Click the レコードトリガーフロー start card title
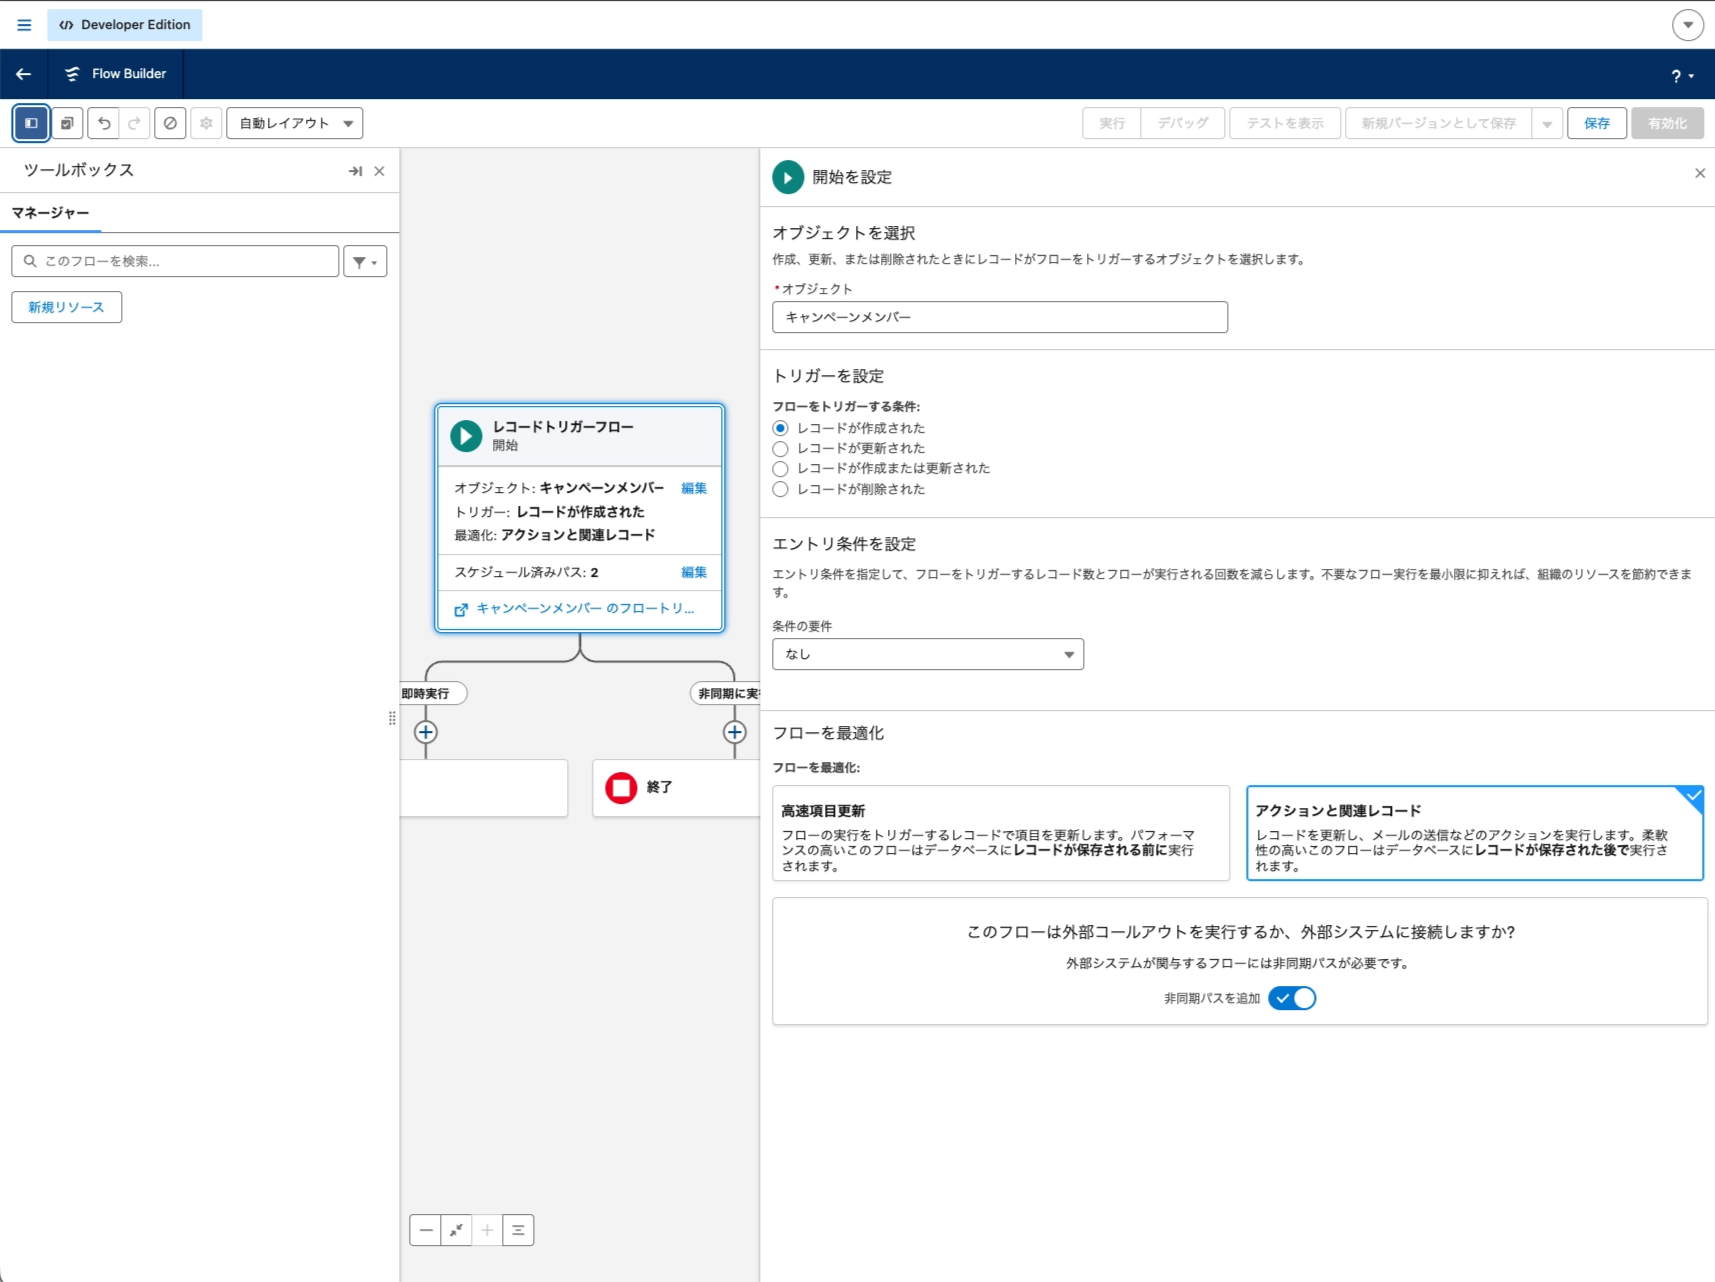 pyautogui.click(x=563, y=427)
